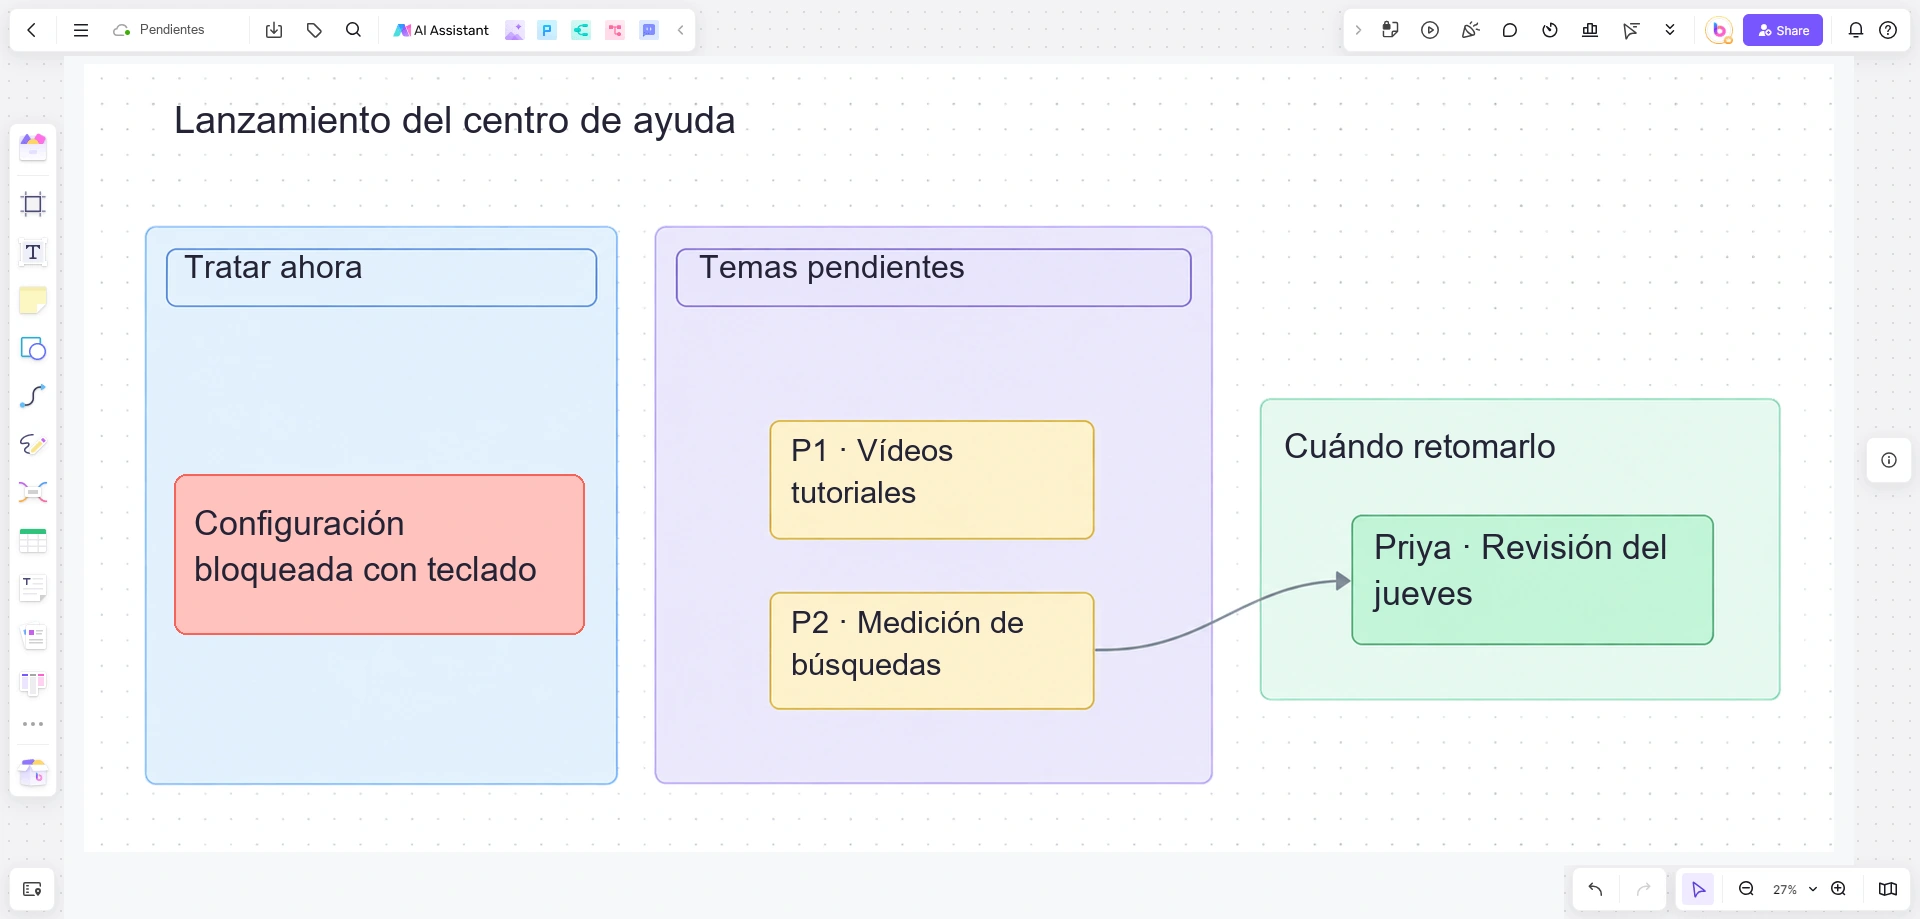Show more tools ellipsis
Viewport: 1920px width, 919px height.
coord(33,724)
